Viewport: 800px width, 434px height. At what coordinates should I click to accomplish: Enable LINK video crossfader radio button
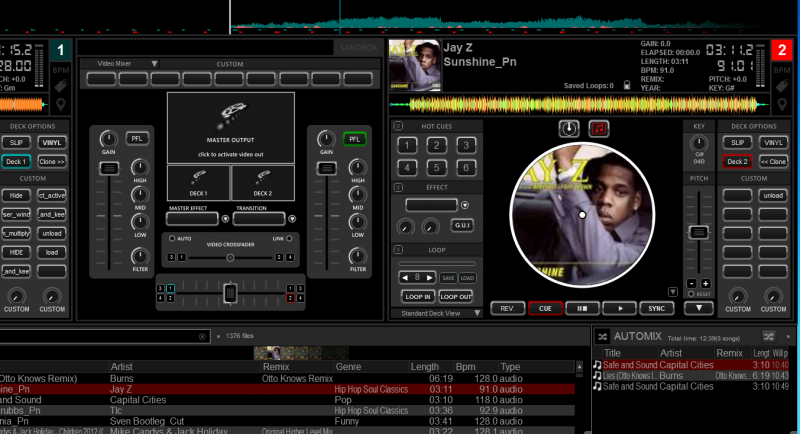click(289, 239)
